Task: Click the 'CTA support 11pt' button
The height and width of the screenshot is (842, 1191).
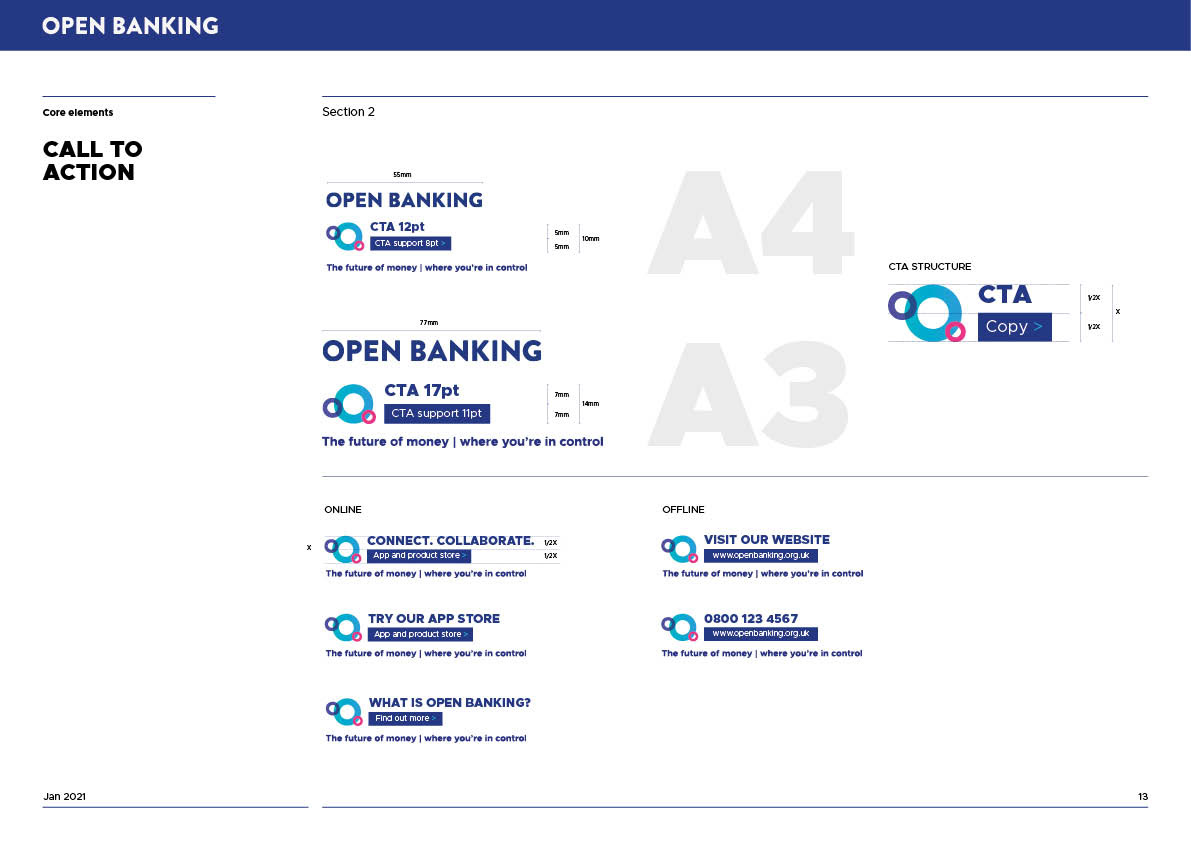Action: tap(437, 414)
